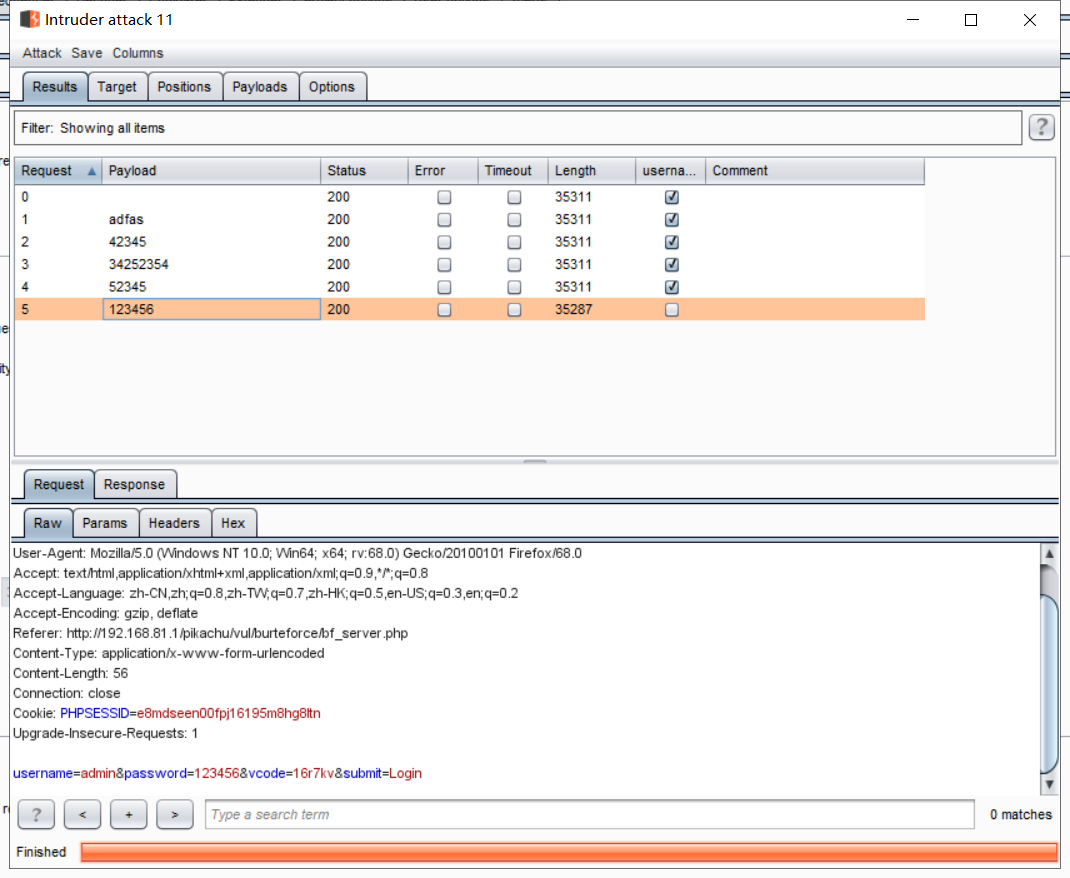Open the Hex view tab
This screenshot has height=878, width=1070.
point(233,523)
